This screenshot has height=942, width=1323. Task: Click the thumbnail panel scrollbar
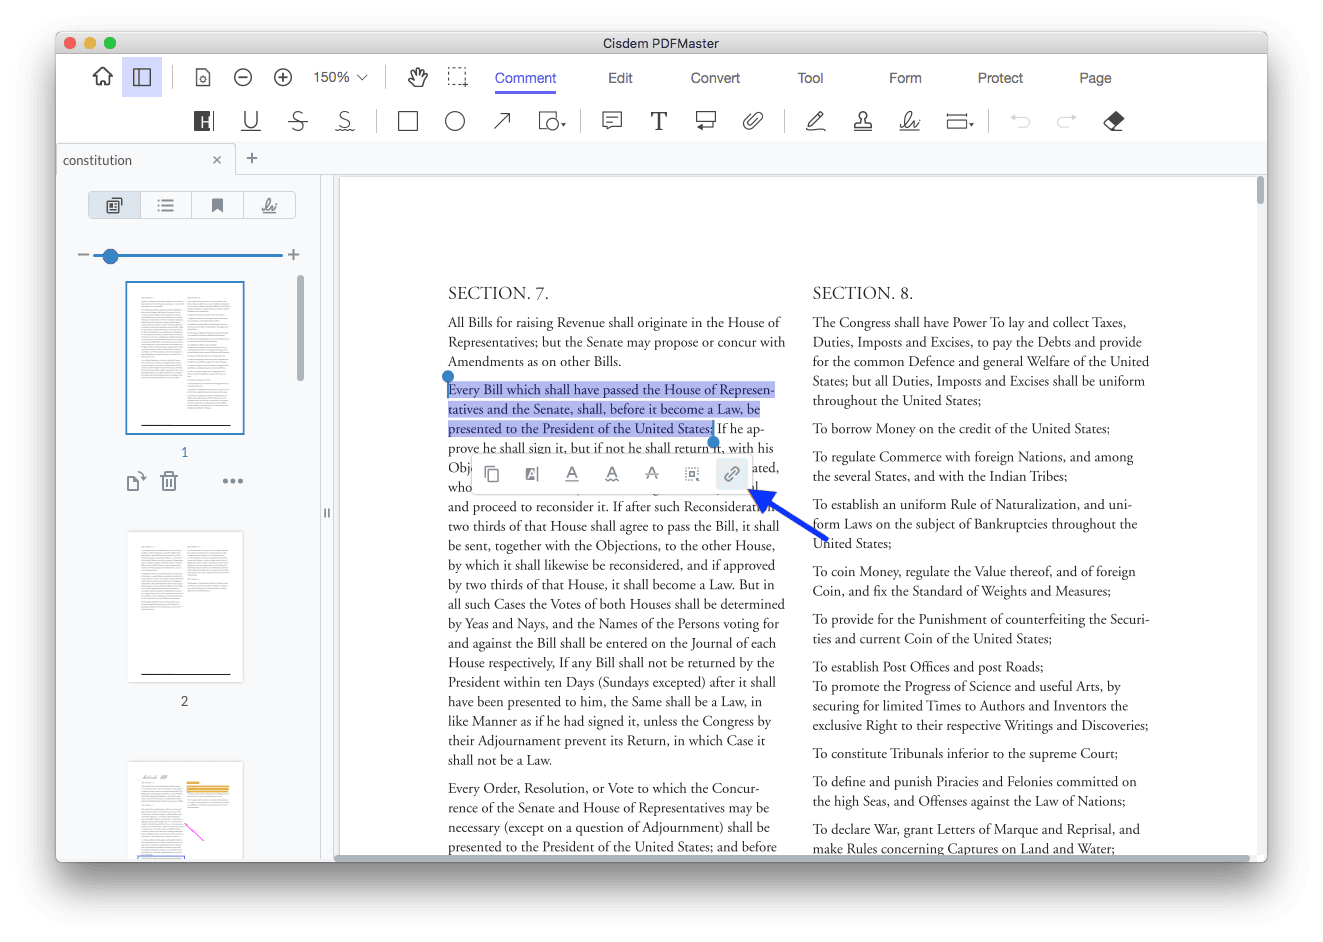[x=300, y=328]
